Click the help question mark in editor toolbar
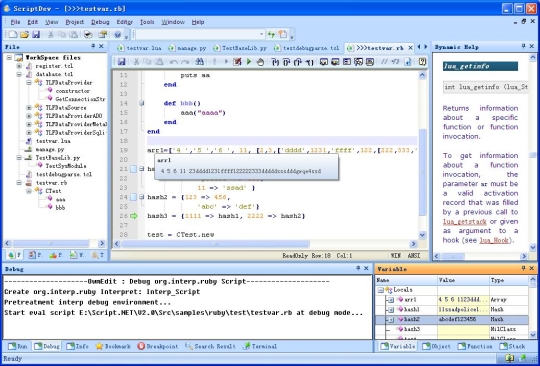The height and width of the screenshot is (366, 540). tap(422, 62)
